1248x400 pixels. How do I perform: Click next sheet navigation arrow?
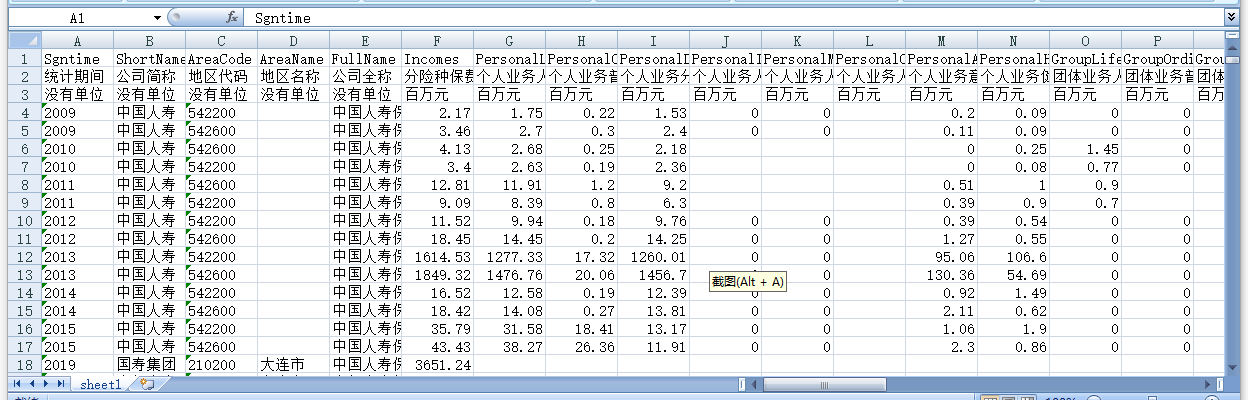click(x=46, y=384)
